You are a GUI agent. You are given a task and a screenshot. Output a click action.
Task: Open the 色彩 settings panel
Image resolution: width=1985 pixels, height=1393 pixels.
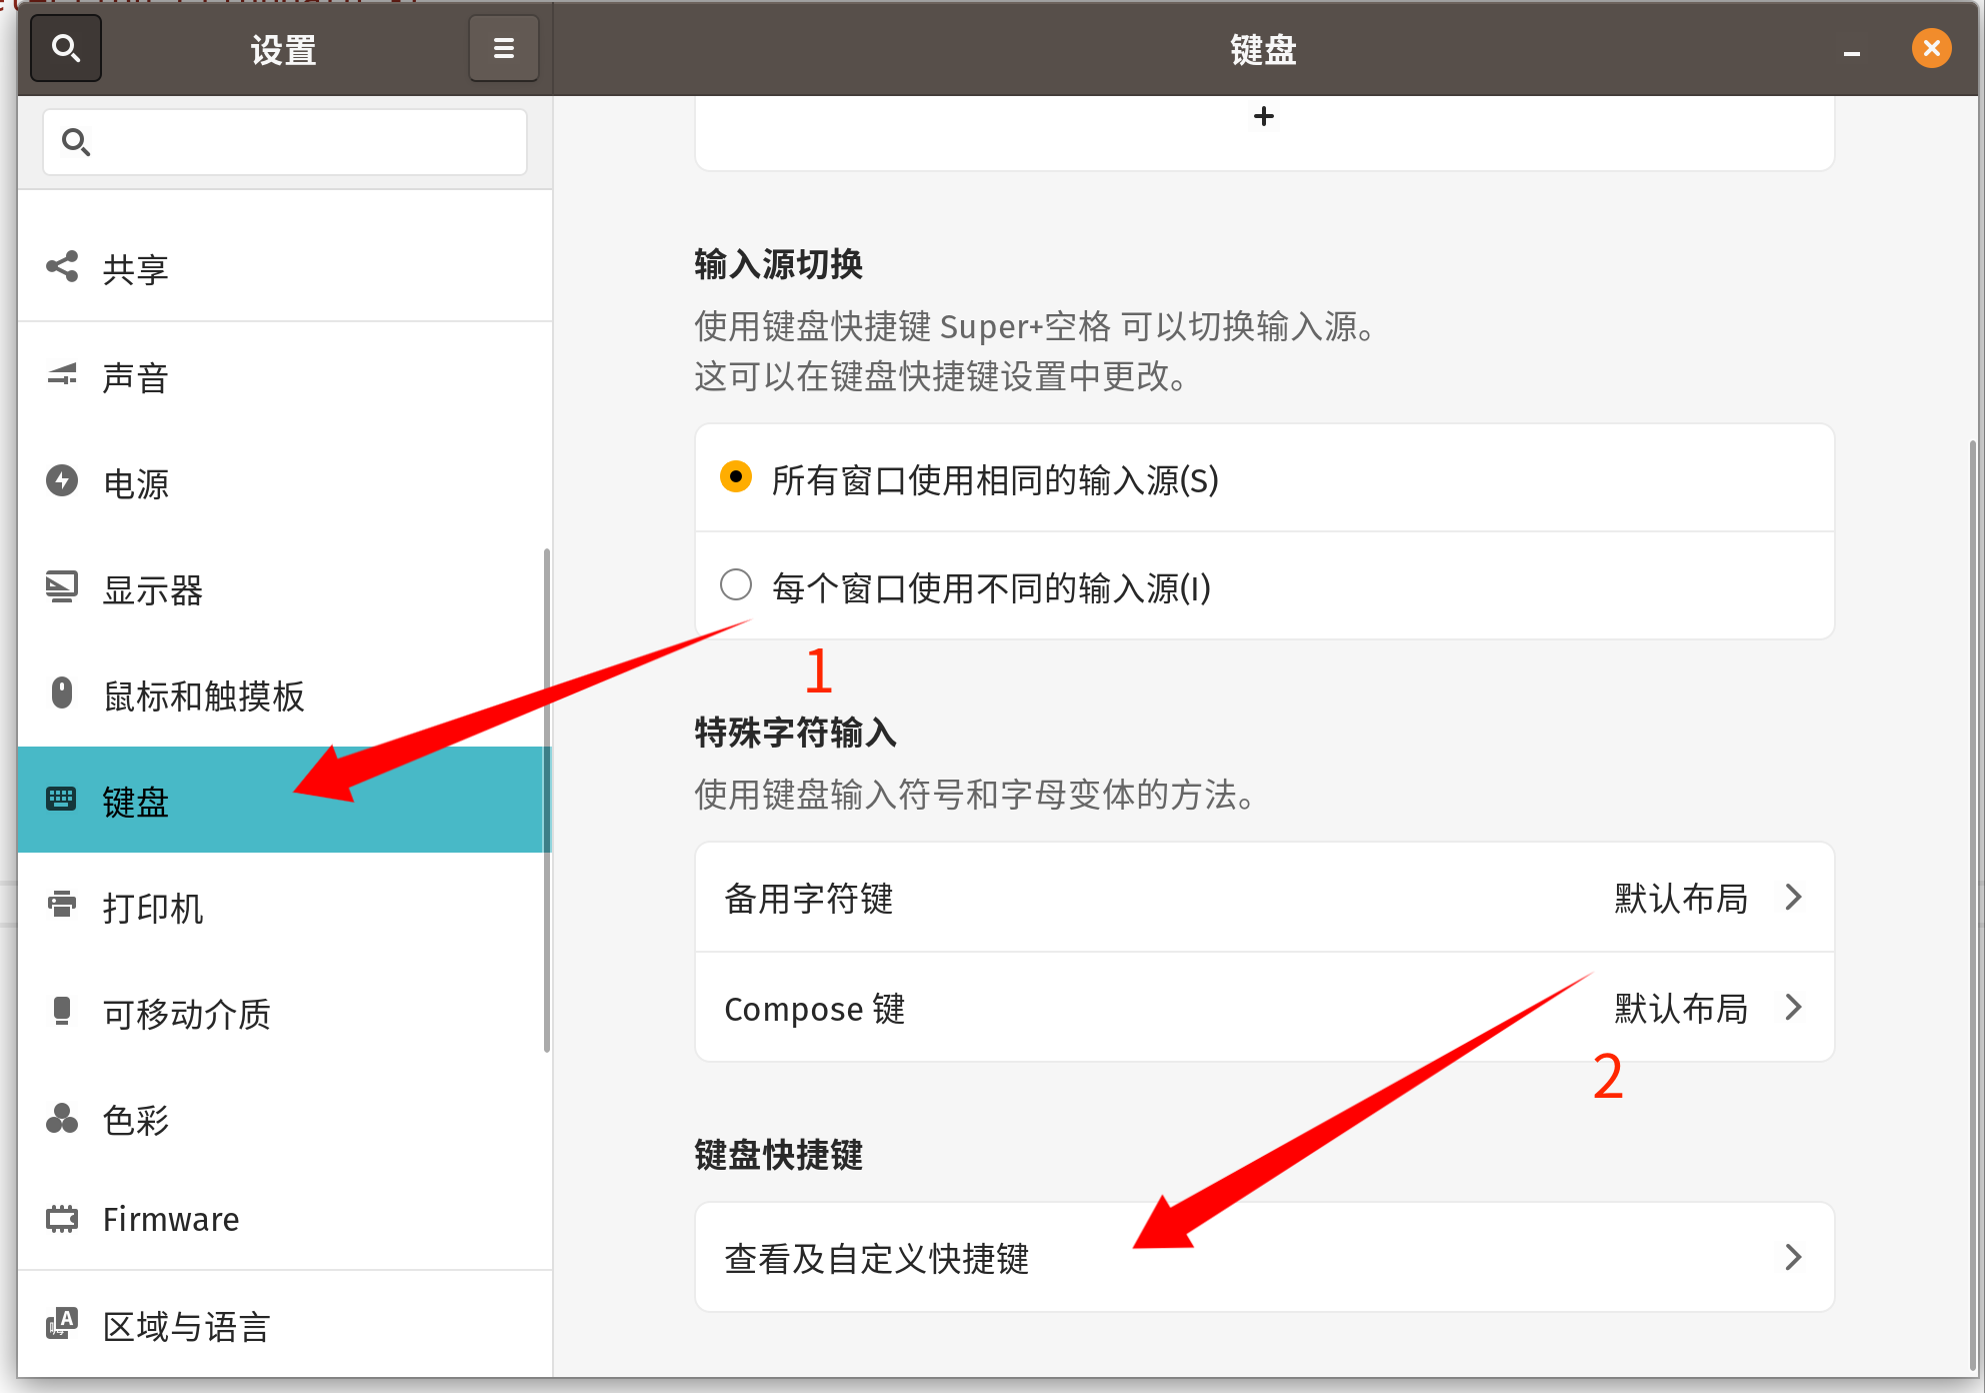point(285,1118)
